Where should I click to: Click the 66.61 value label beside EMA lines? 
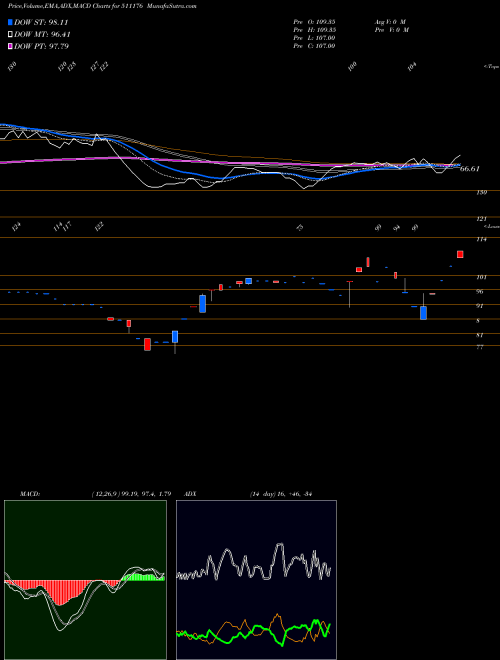(x=470, y=169)
